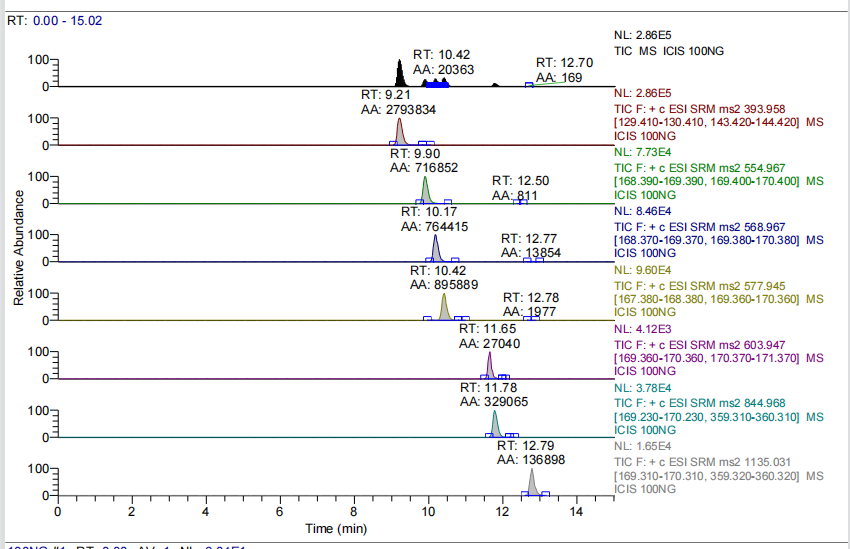Click the '6' tick on the time axis
The width and height of the screenshot is (850, 549).
(280, 512)
